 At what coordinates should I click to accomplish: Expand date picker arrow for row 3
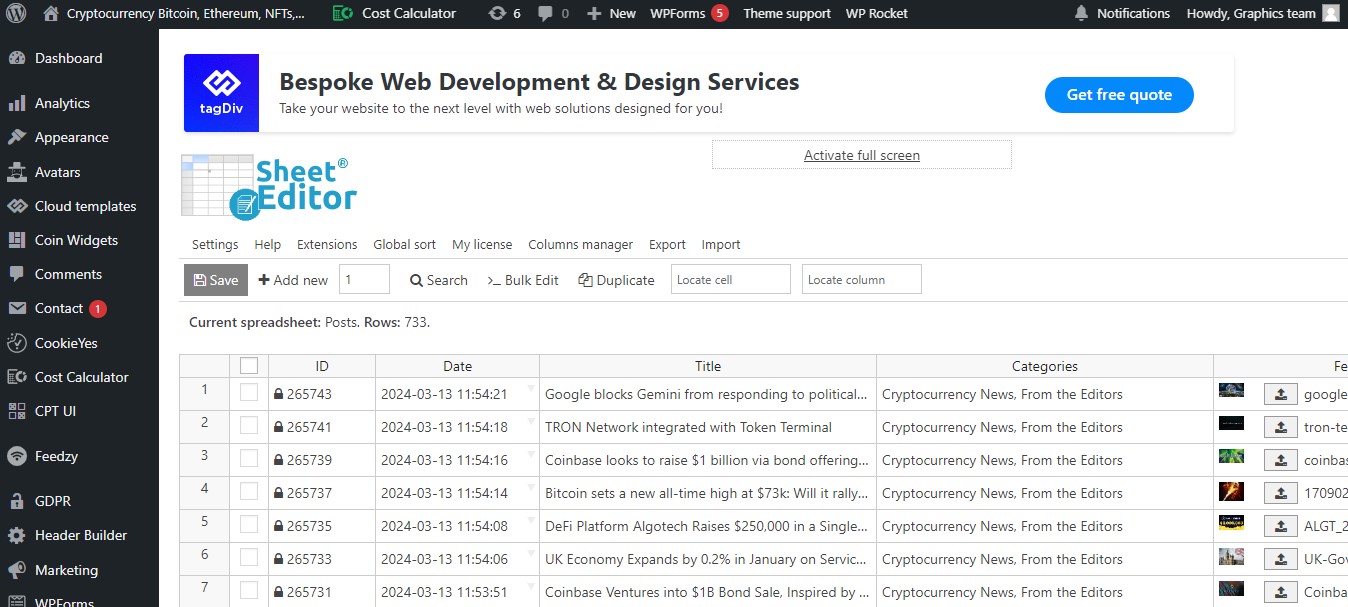coord(531,454)
